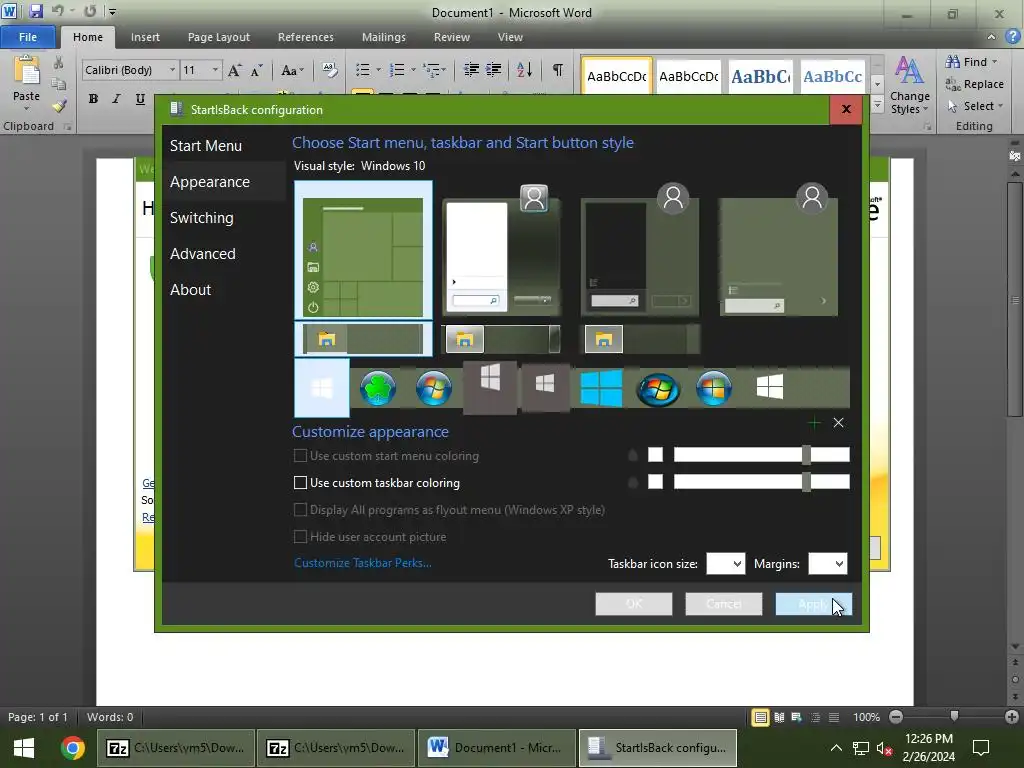
Task: Choose the plain white Windows logo Start button
Action: (x=769, y=387)
